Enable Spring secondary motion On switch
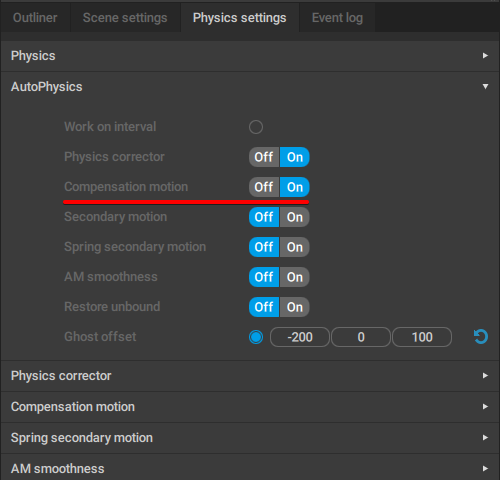Screen dimensions: 500x480 [x=295, y=247]
